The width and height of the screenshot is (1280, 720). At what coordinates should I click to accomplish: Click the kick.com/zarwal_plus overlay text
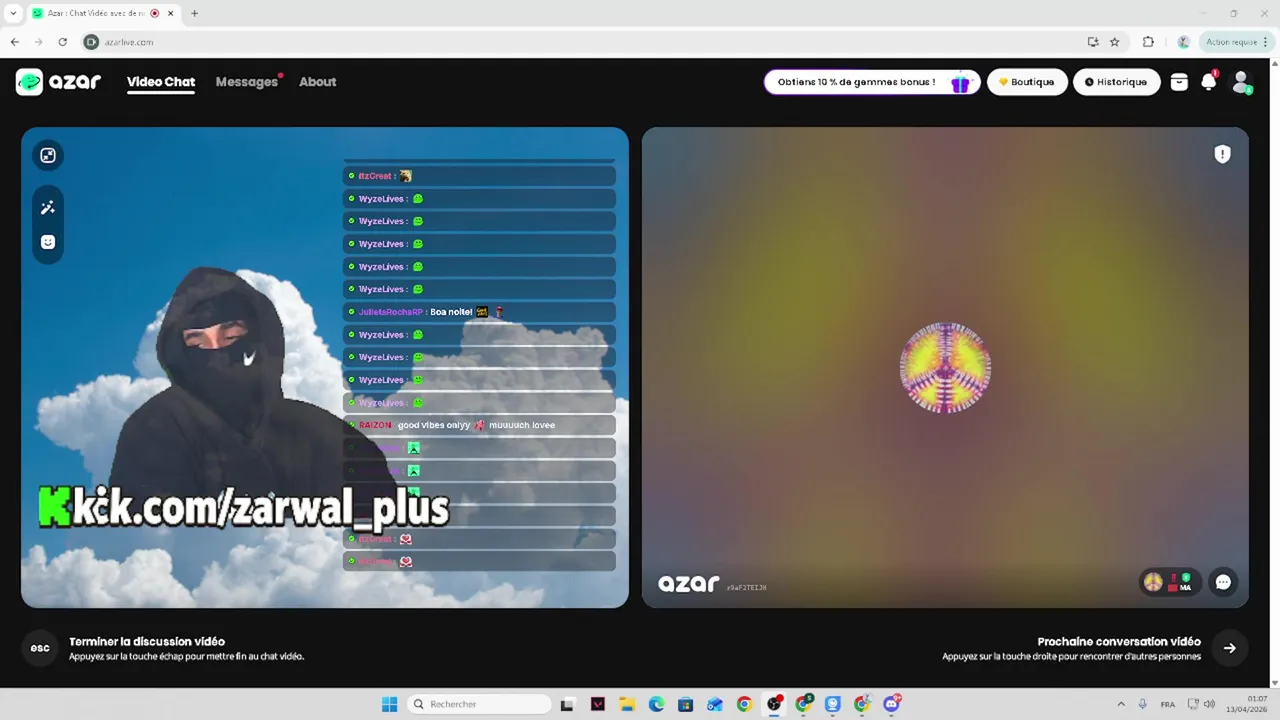click(x=244, y=508)
